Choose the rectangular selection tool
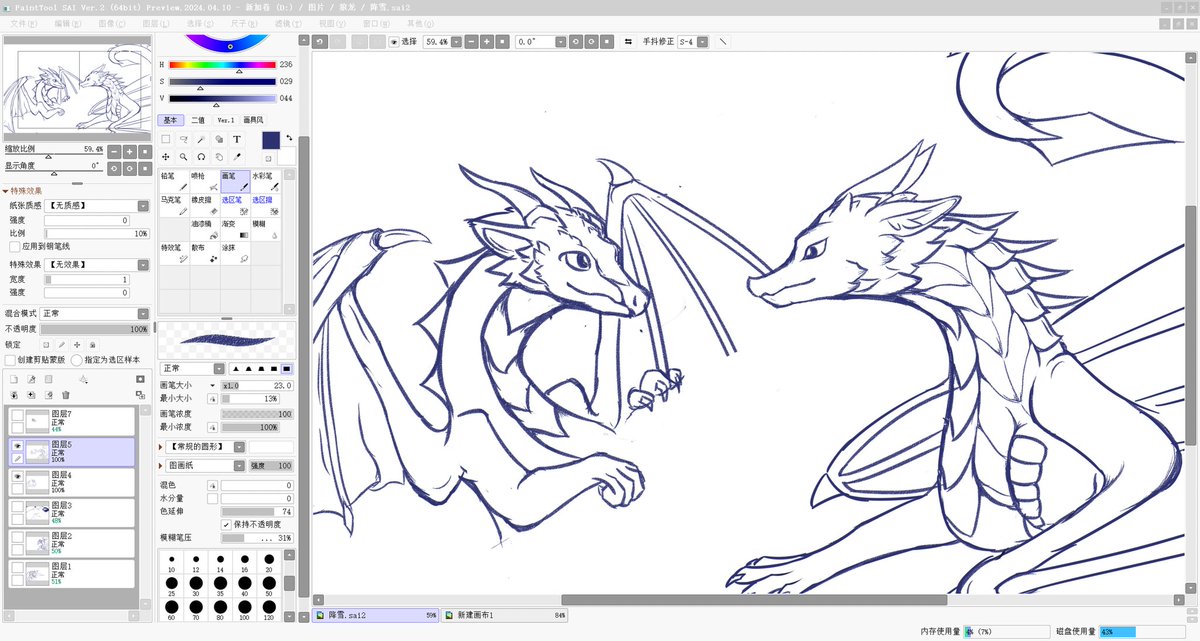The image size is (1200, 641). 166,140
